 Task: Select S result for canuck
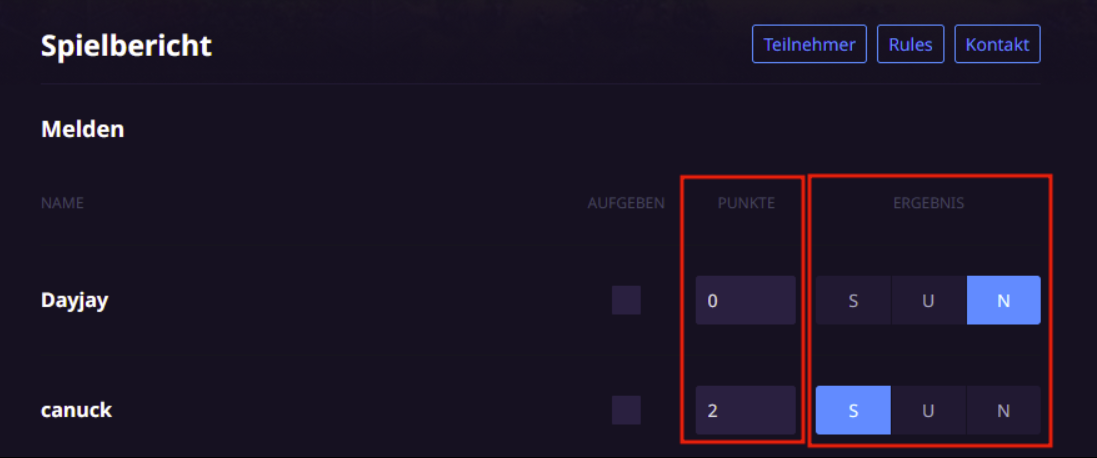854,410
